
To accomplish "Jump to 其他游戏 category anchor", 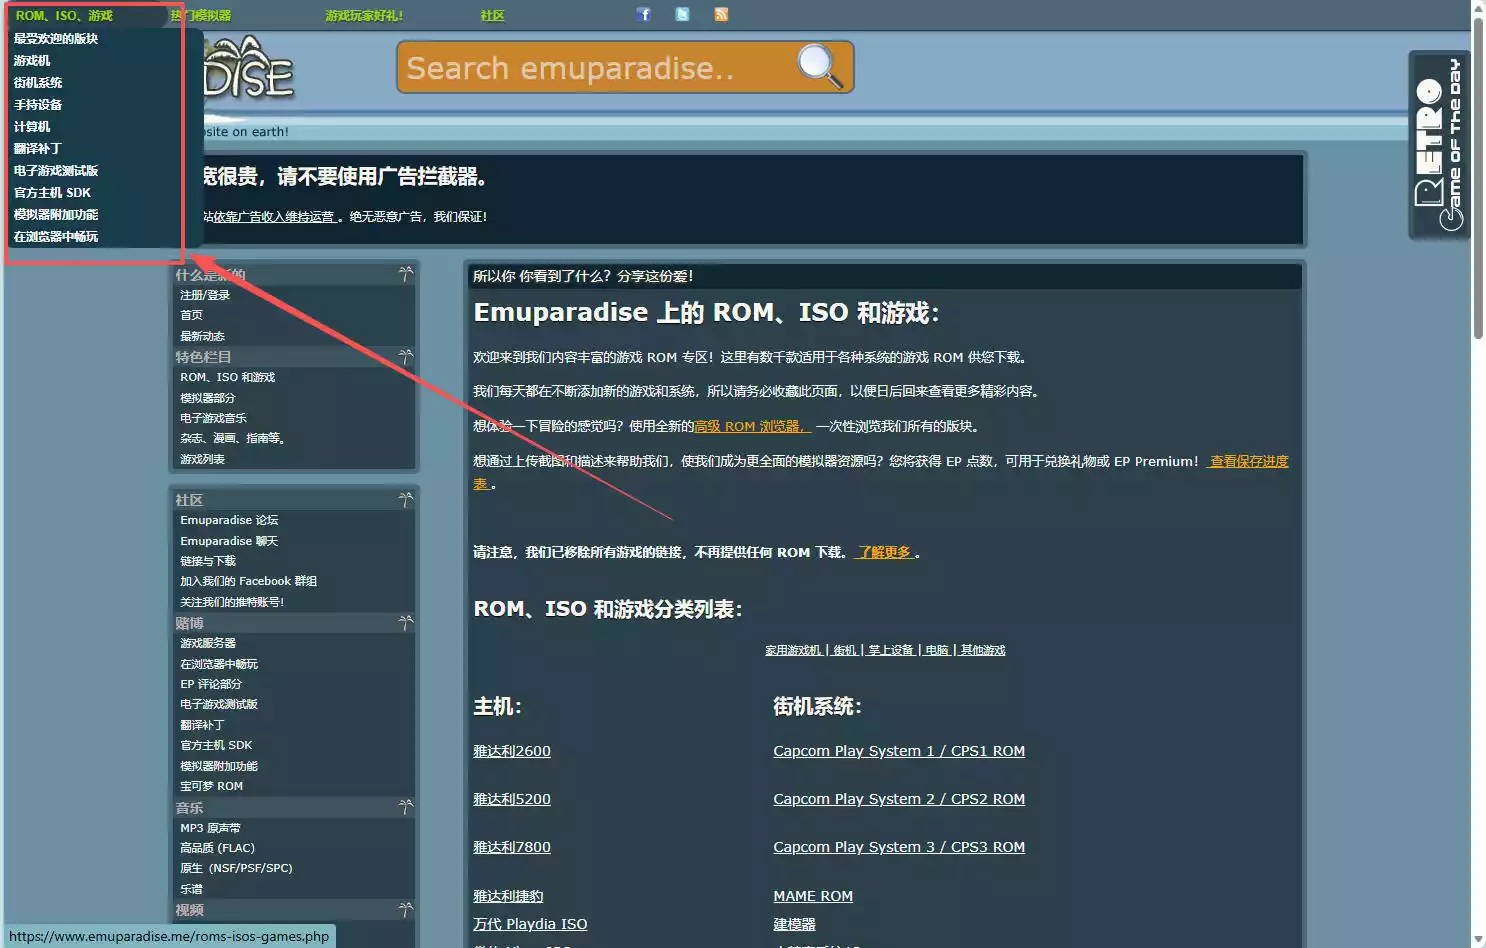I will (x=982, y=650).
